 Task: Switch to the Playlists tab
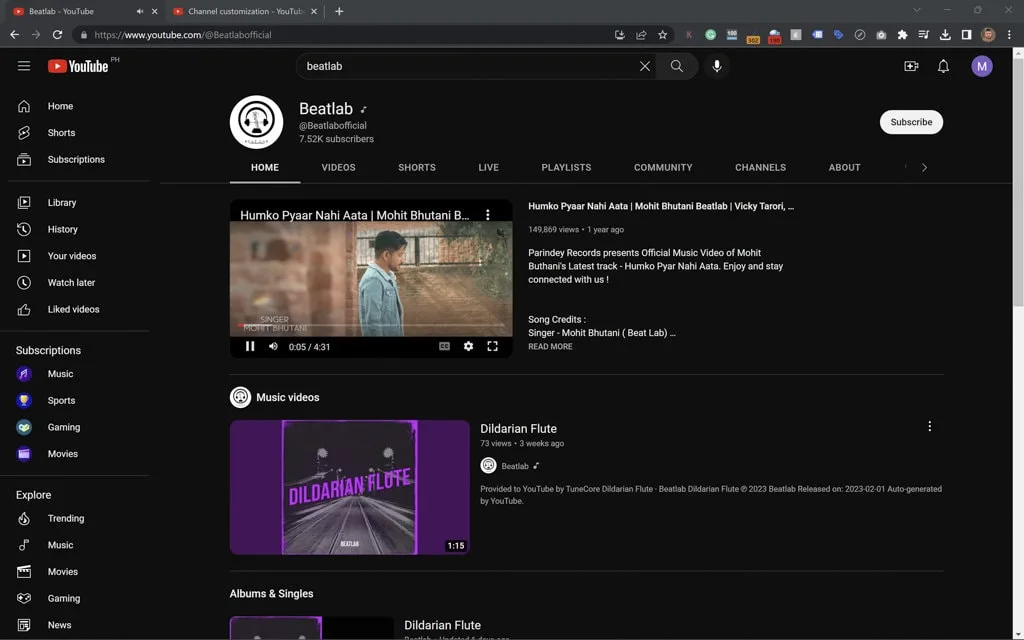coord(566,167)
